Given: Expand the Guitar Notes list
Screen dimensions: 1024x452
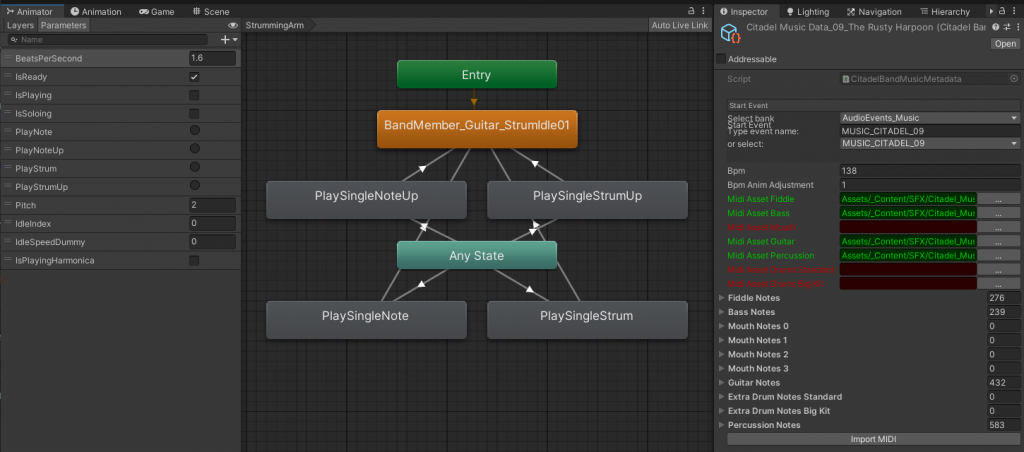Looking at the screenshot, I should pos(722,383).
